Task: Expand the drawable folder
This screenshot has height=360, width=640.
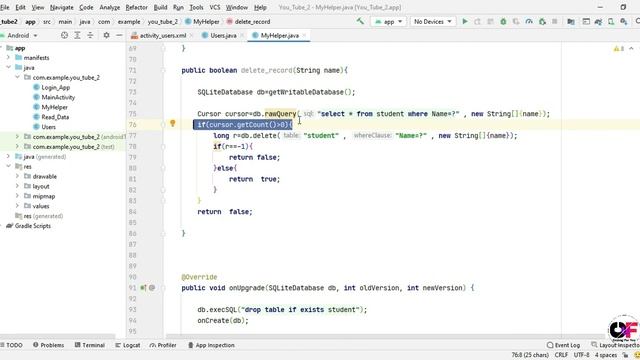Action: pos(17,176)
